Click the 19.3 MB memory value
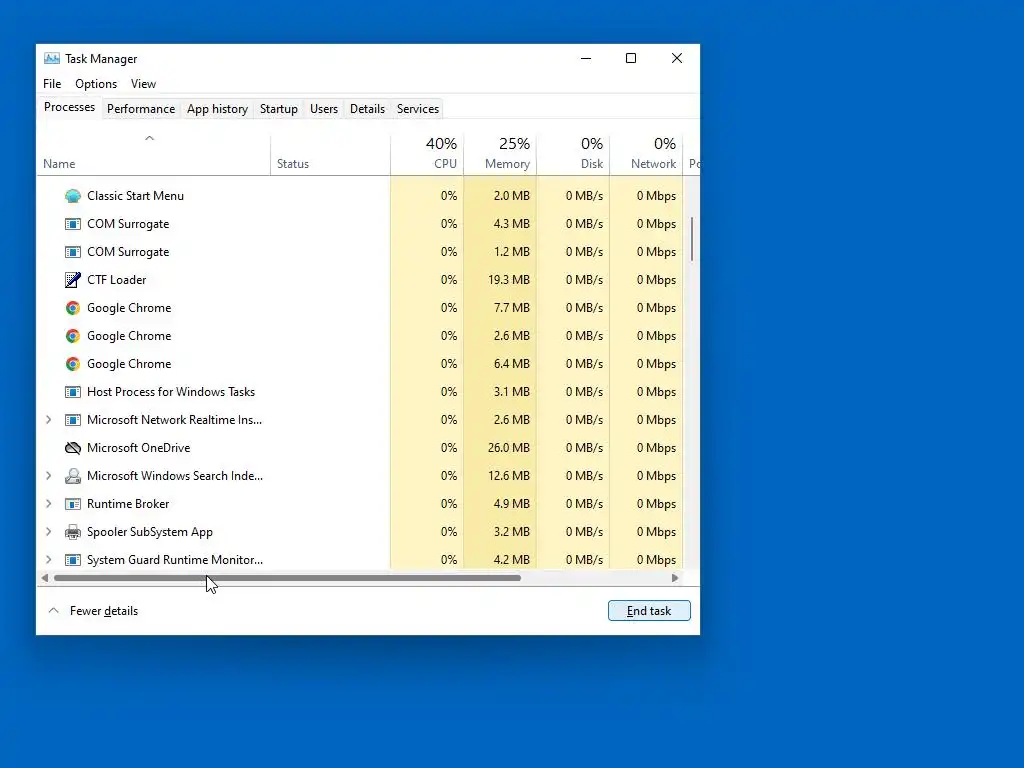Viewport: 1024px width, 768px height. click(x=509, y=280)
